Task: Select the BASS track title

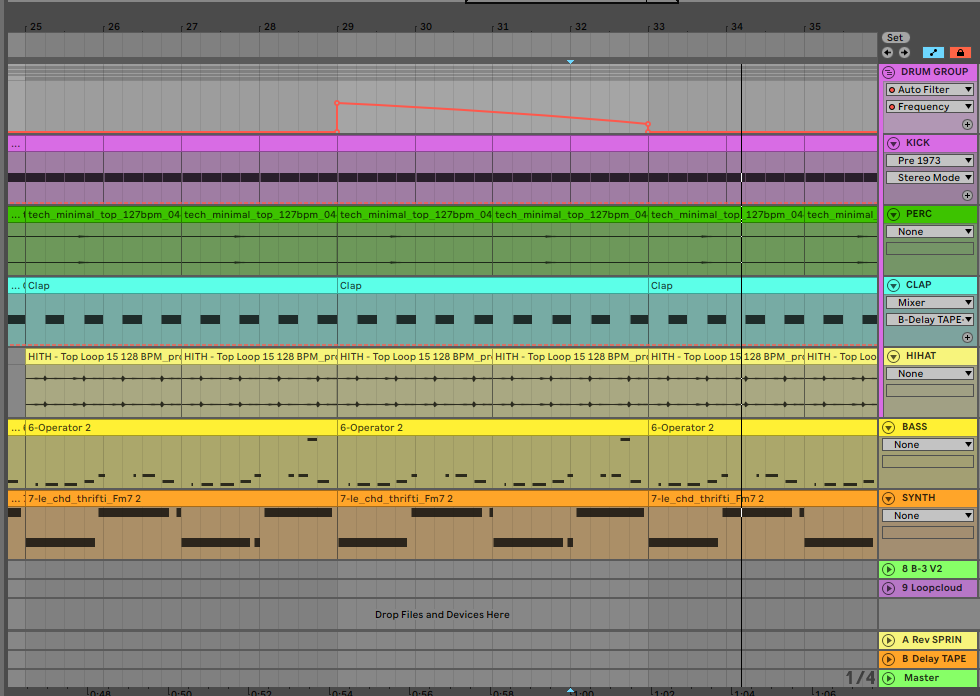Action: point(914,427)
